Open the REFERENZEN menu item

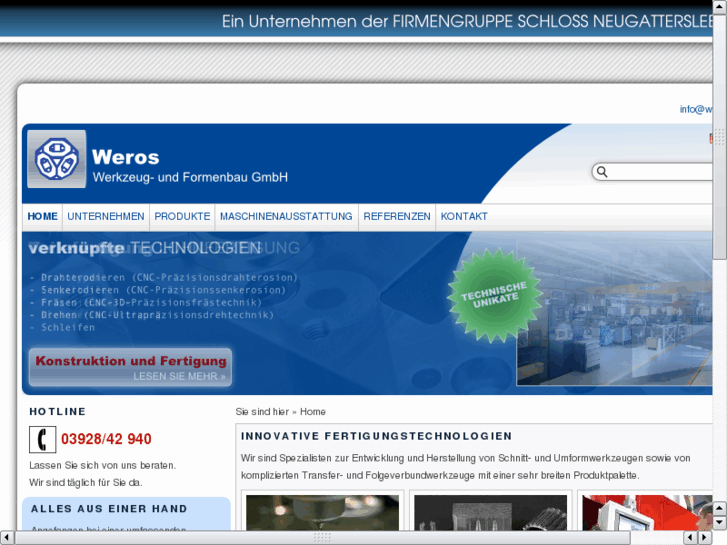tap(397, 217)
